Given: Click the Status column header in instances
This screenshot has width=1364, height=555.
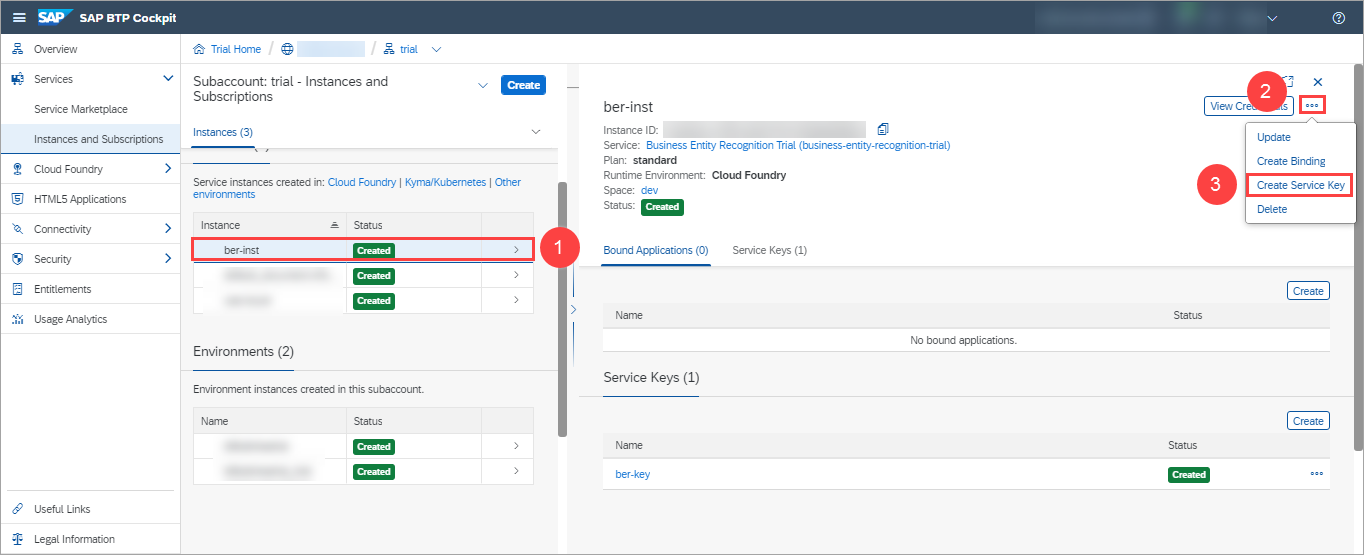Looking at the screenshot, I should 413,225.
